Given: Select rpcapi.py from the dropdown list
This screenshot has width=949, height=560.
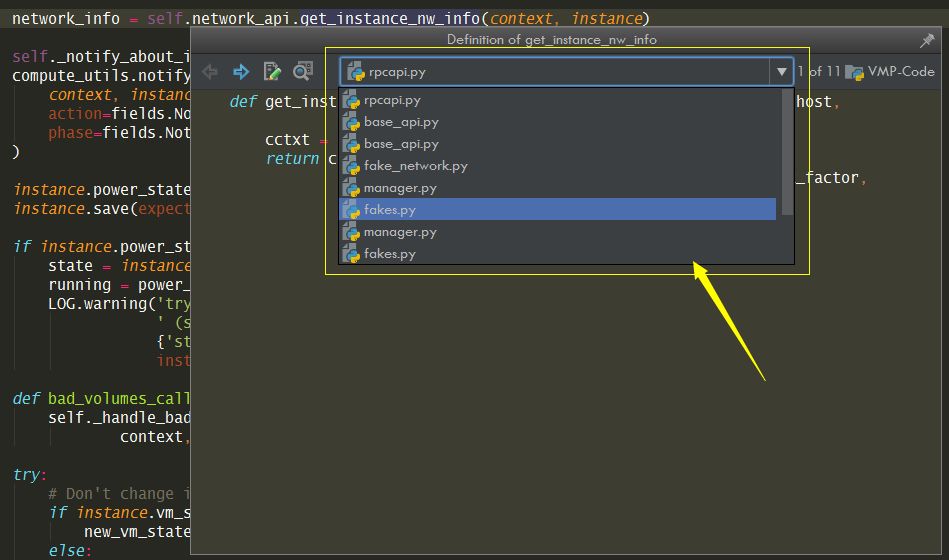Looking at the screenshot, I should click(x=557, y=100).
